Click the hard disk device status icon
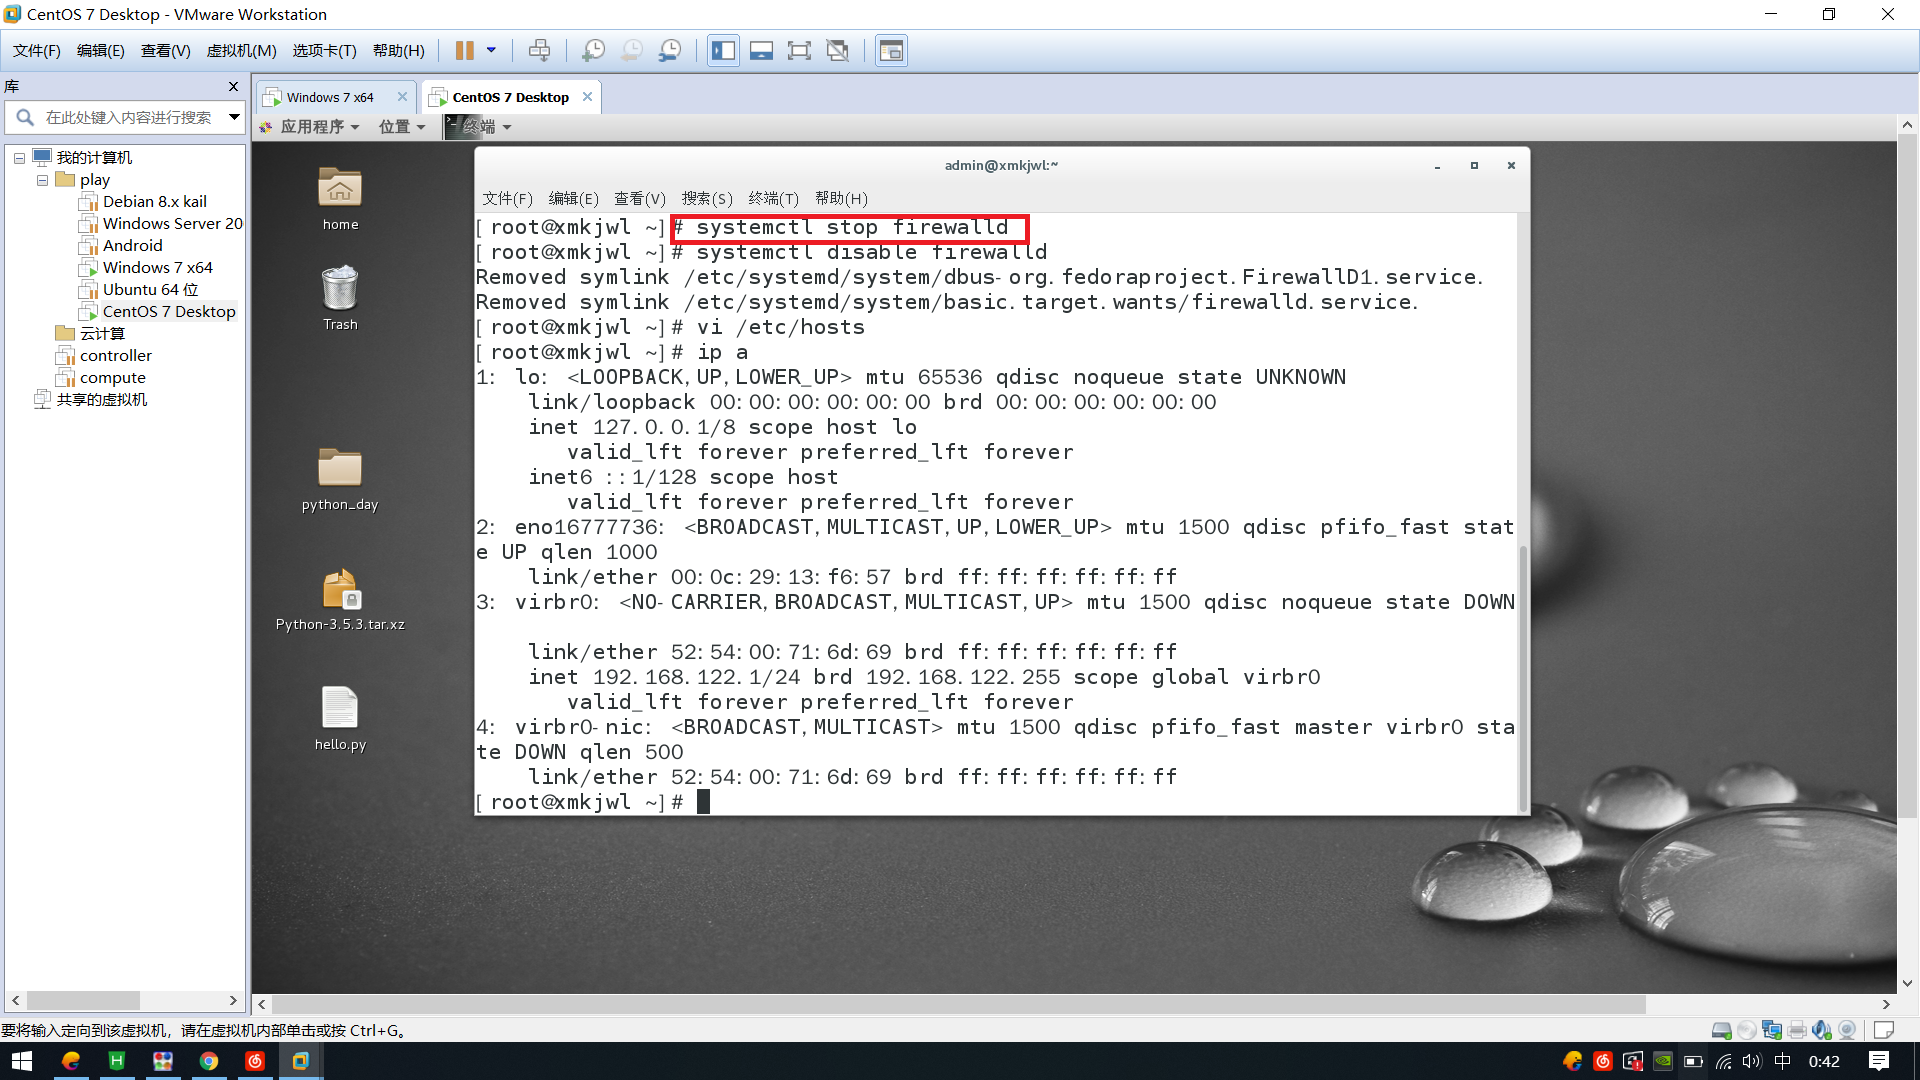The width and height of the screenshot is (1920, 1080). (x=1721, y=1030)
